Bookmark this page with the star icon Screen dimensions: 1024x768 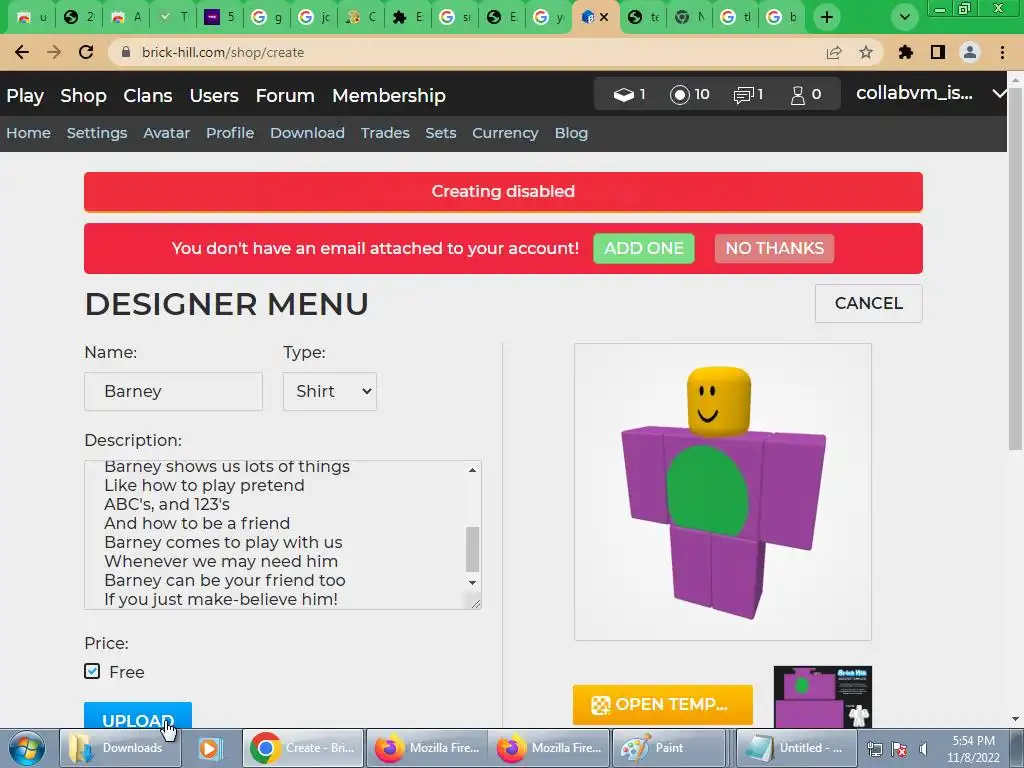click(x=866, y=52)
